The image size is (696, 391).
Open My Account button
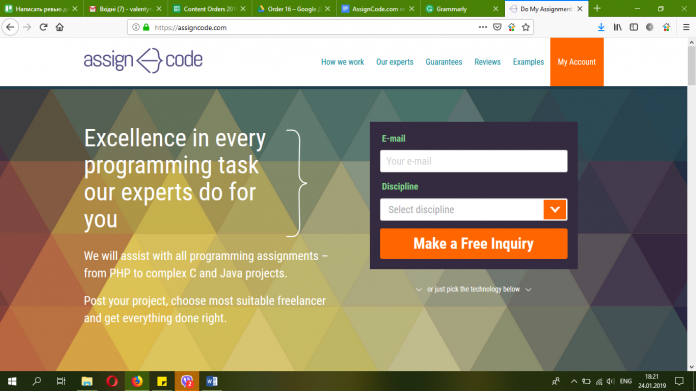pyautogui.click(x=577, y=62)
